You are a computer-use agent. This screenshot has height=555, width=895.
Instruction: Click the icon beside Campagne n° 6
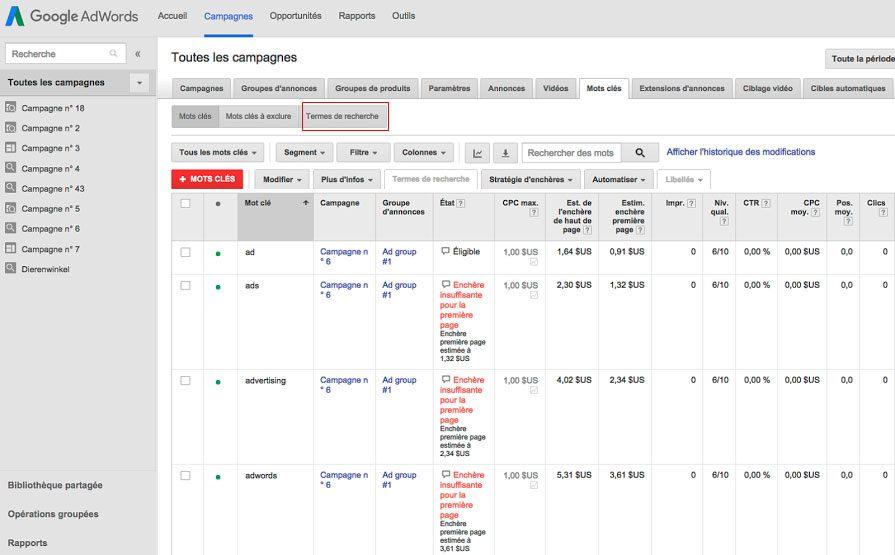10,228
